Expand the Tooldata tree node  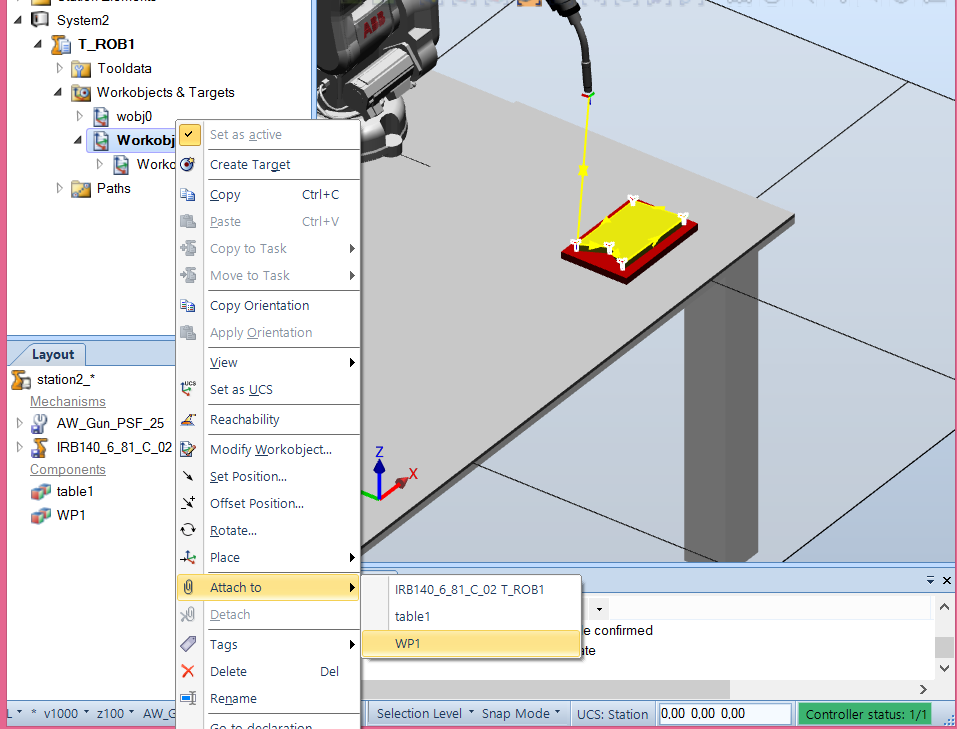[x=59, y=68]
